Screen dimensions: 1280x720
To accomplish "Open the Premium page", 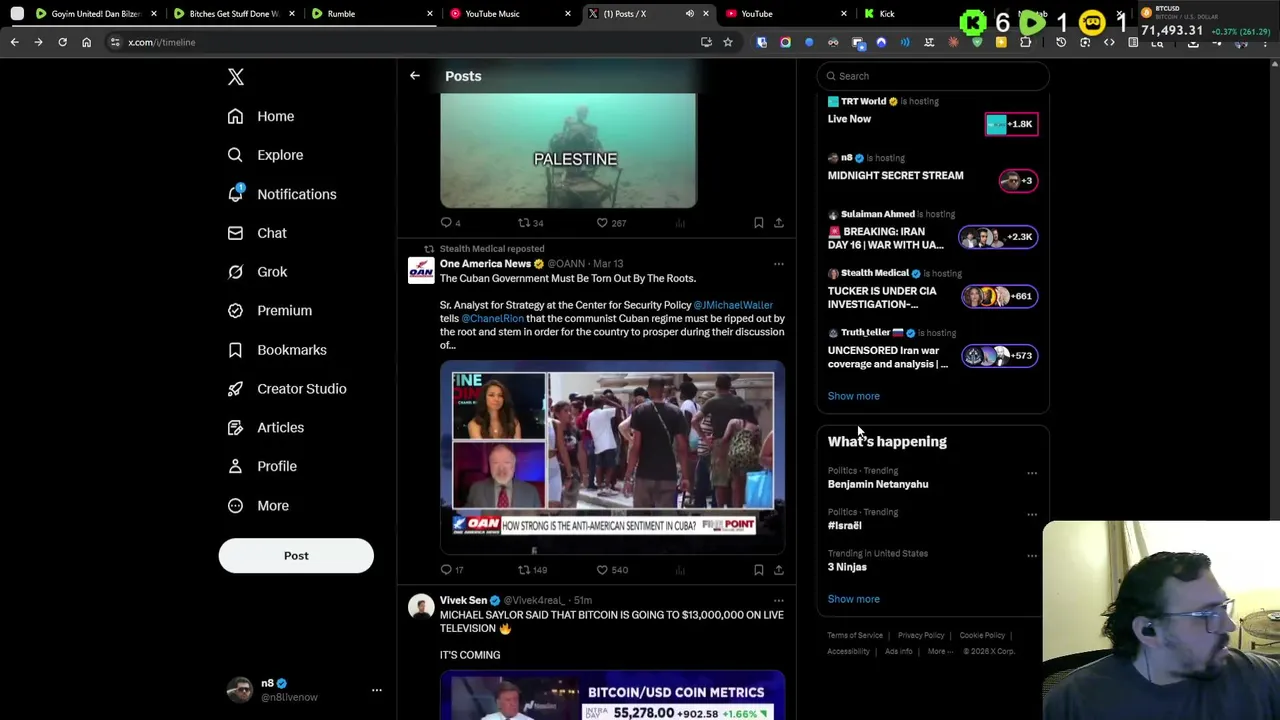I will pos(270,311).
